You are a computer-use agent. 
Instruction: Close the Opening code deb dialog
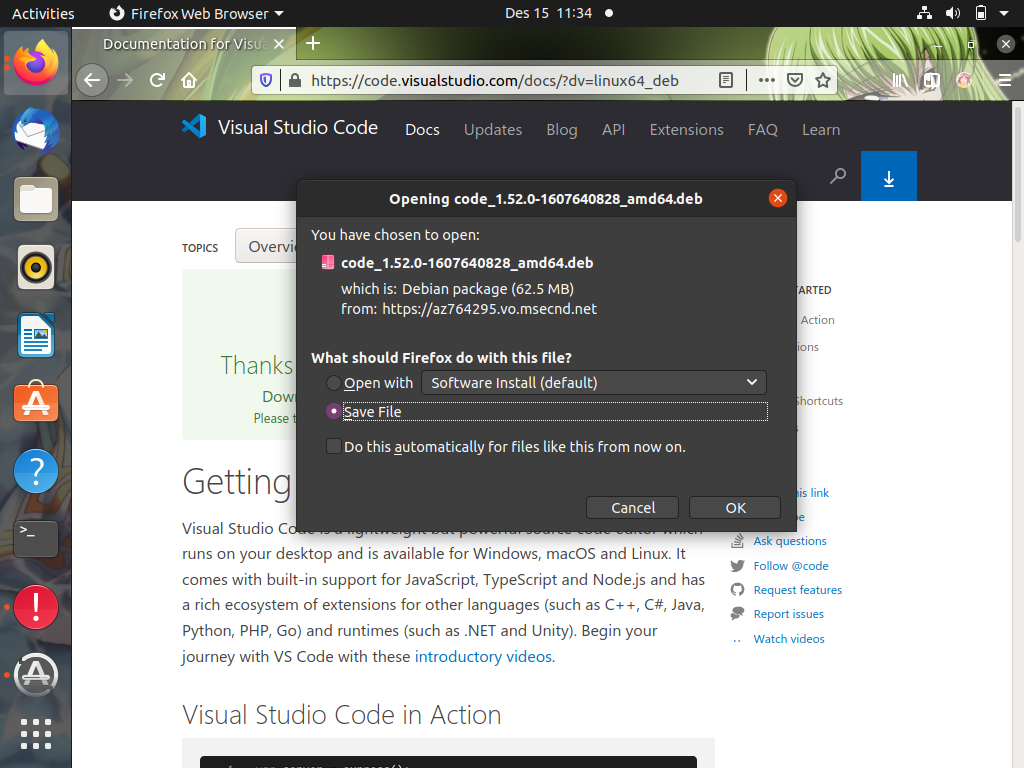(777, 198)
